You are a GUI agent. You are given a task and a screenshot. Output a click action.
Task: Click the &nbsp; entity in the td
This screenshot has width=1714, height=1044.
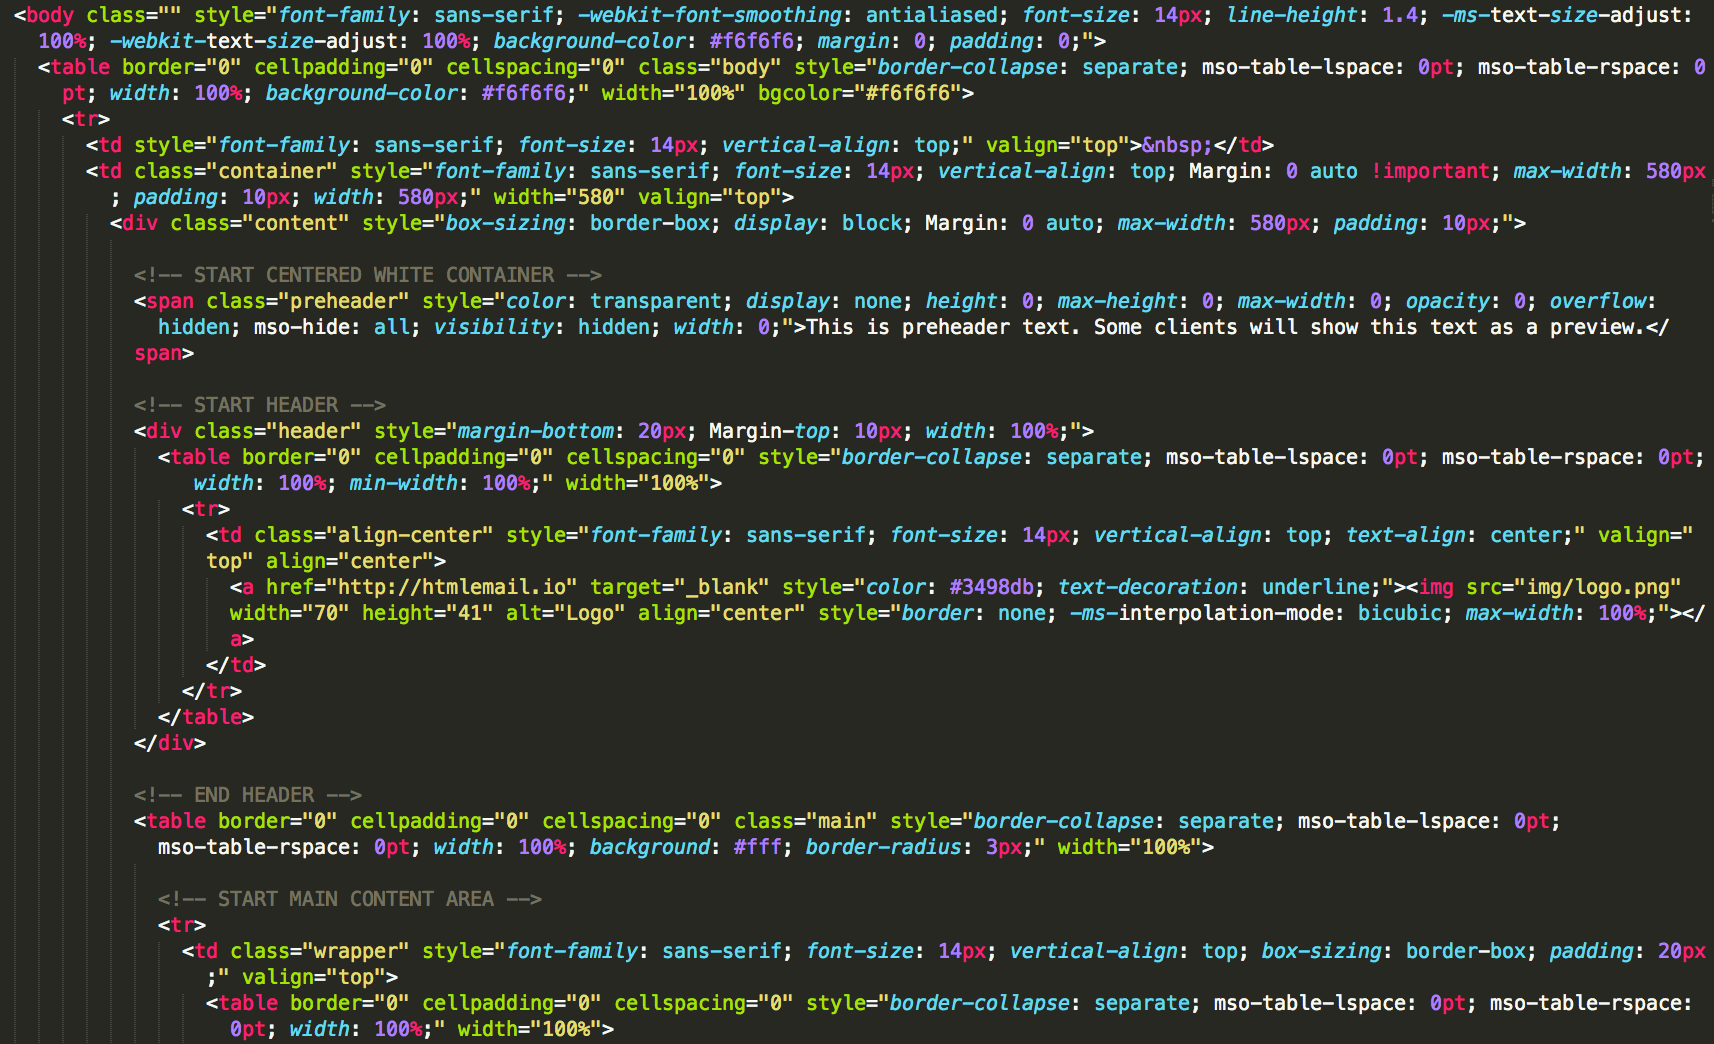tap(1177, 145)
